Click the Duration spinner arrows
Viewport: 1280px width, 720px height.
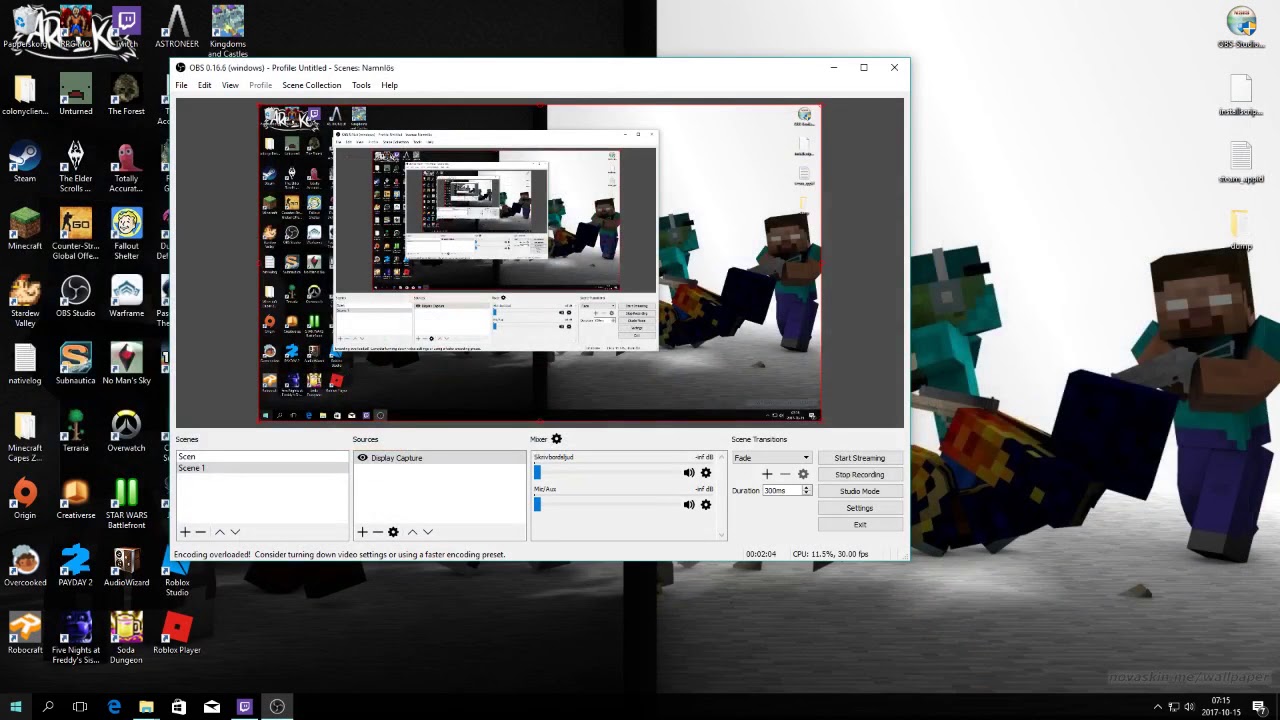click(x=807, y=491)
